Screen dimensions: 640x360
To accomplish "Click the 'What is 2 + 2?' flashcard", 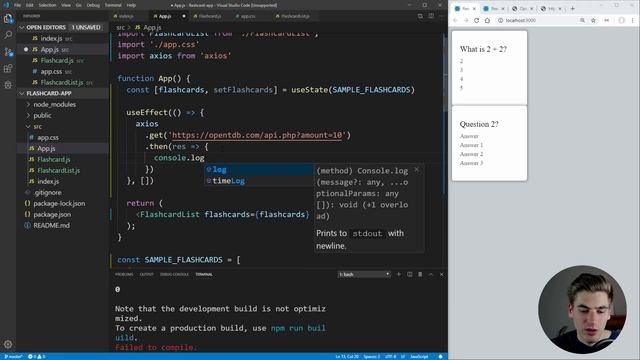I will pos(489,67).
